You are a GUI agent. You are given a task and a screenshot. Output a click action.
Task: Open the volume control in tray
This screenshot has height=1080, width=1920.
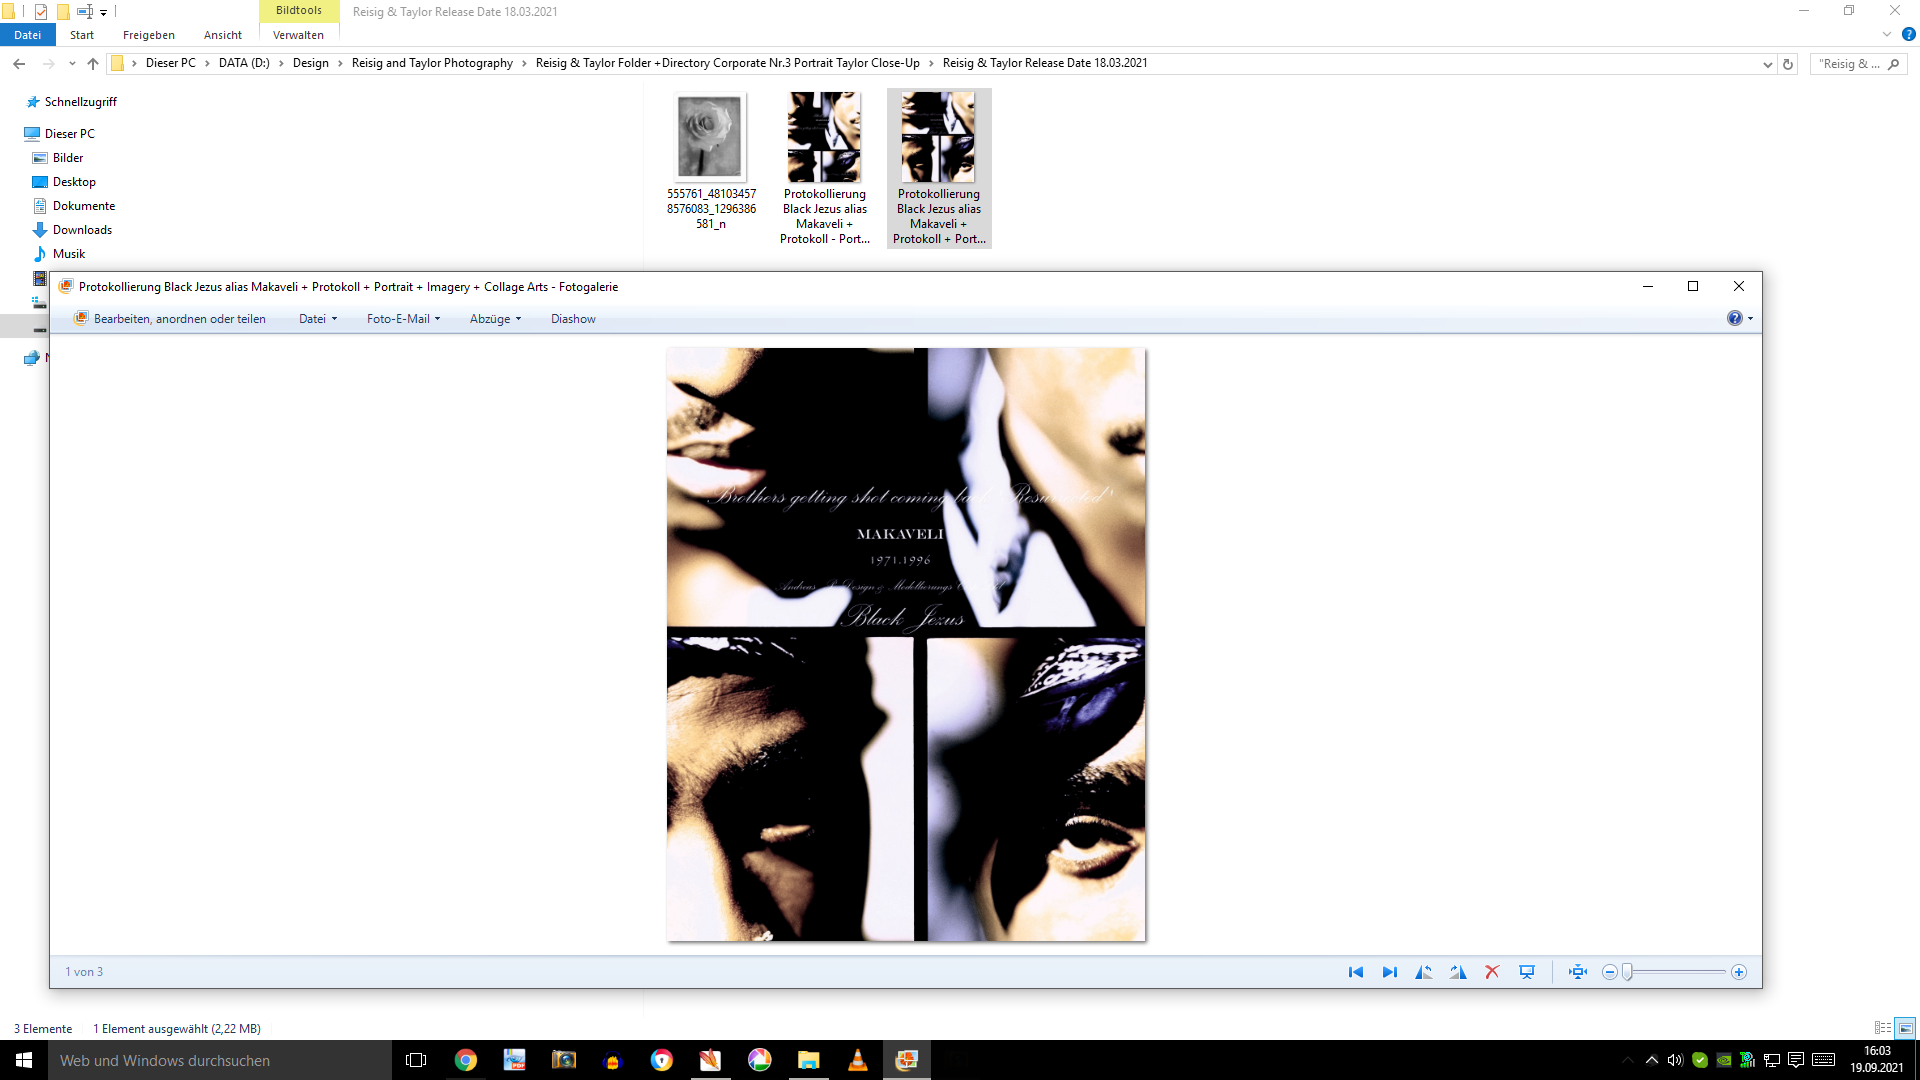(x=1675, y=1060)
